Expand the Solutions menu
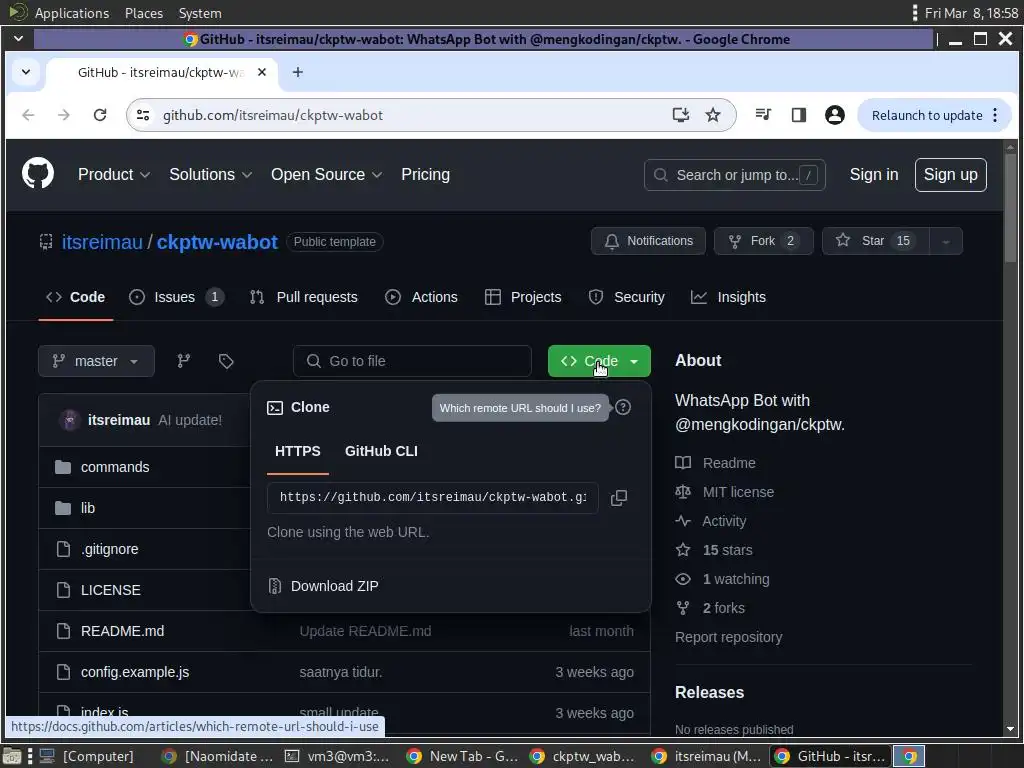This screenshot has width=1024, height=768. click(x=210, y=174)
